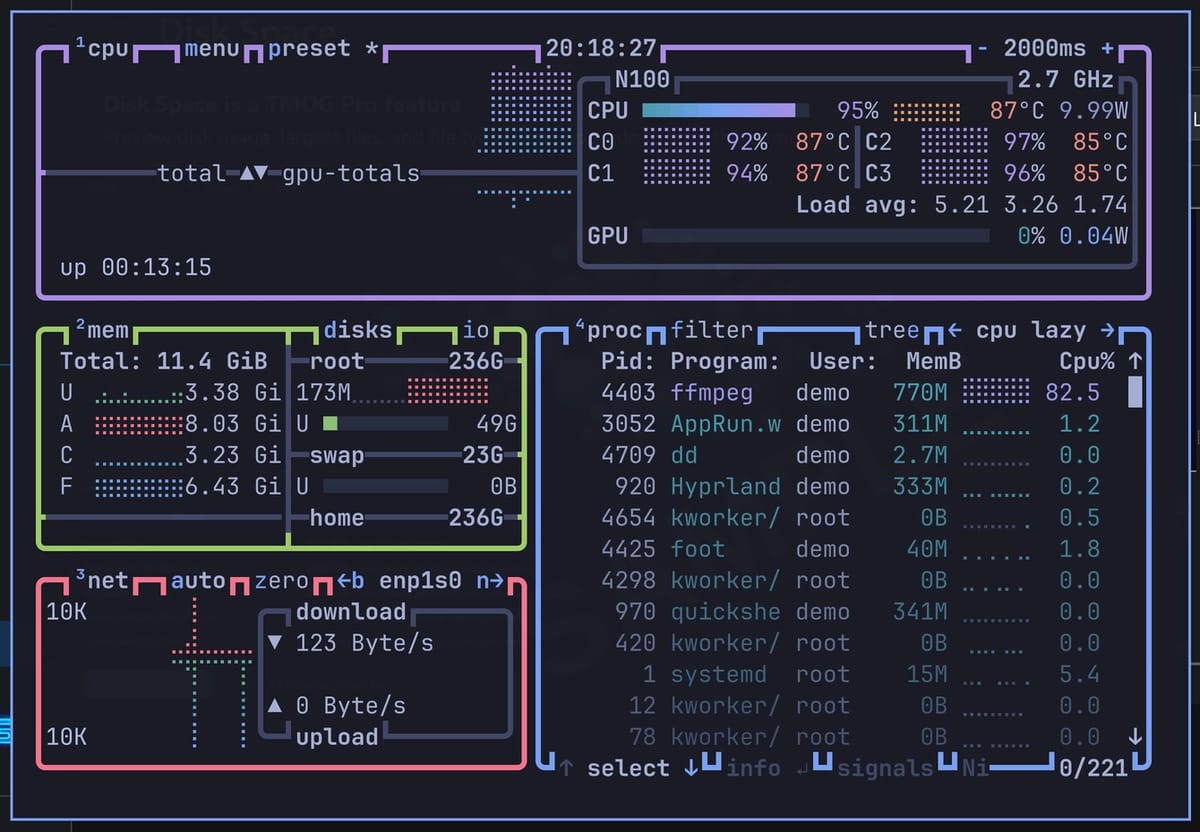Screen dimensions: 1200x832
Task: Click the up arrow atop proc scrollbar
Action: tap(1135, 361)
